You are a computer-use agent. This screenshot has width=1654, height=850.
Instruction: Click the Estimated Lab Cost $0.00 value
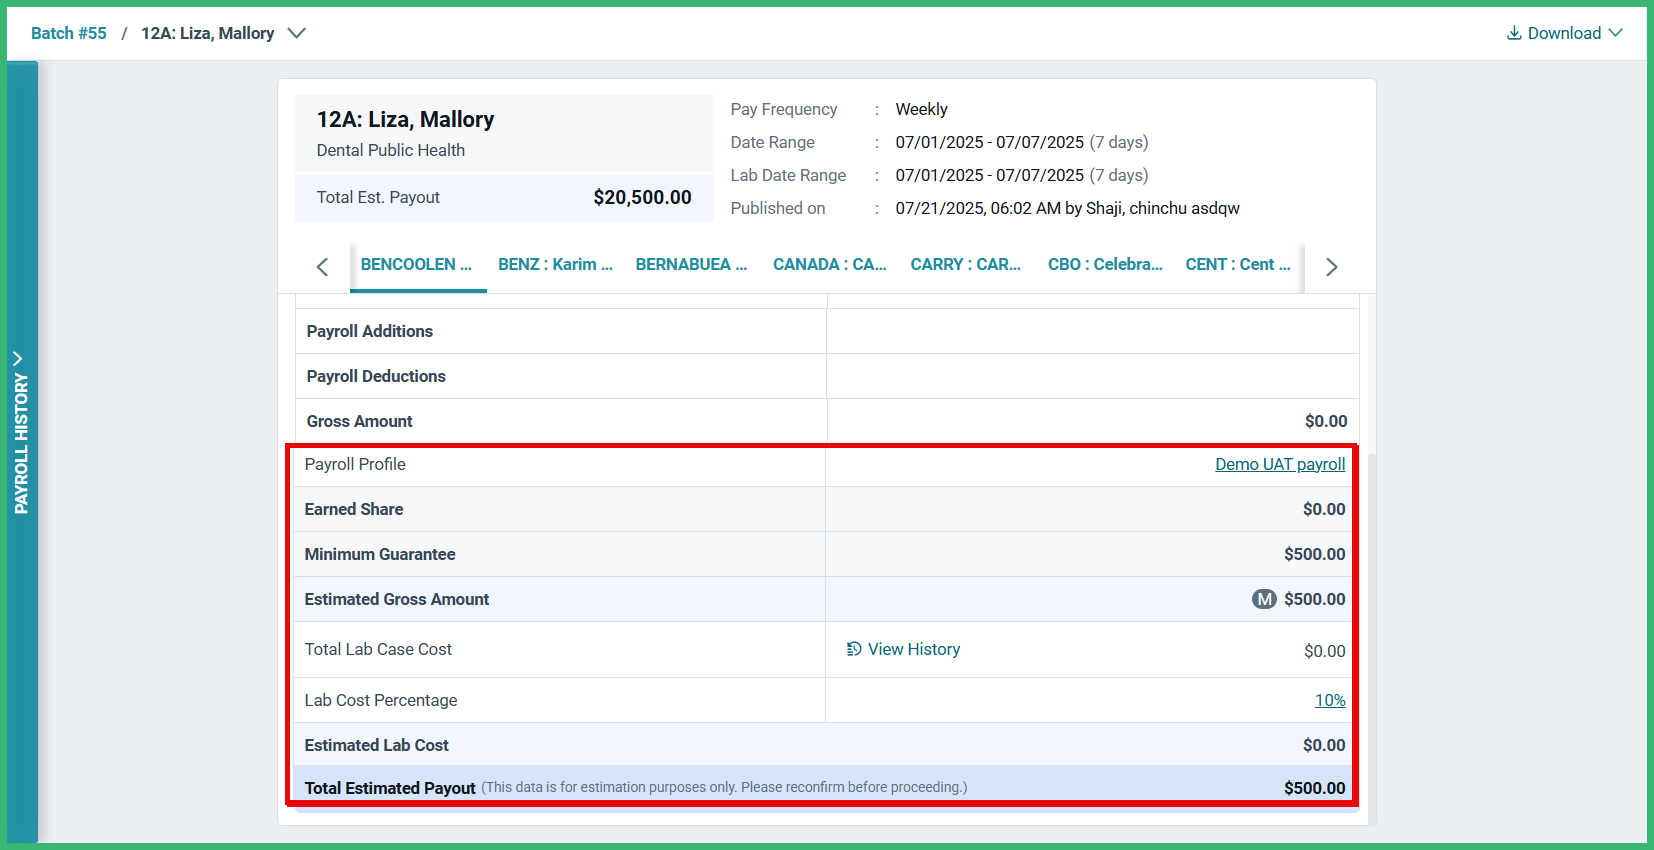coord(1324,745)
